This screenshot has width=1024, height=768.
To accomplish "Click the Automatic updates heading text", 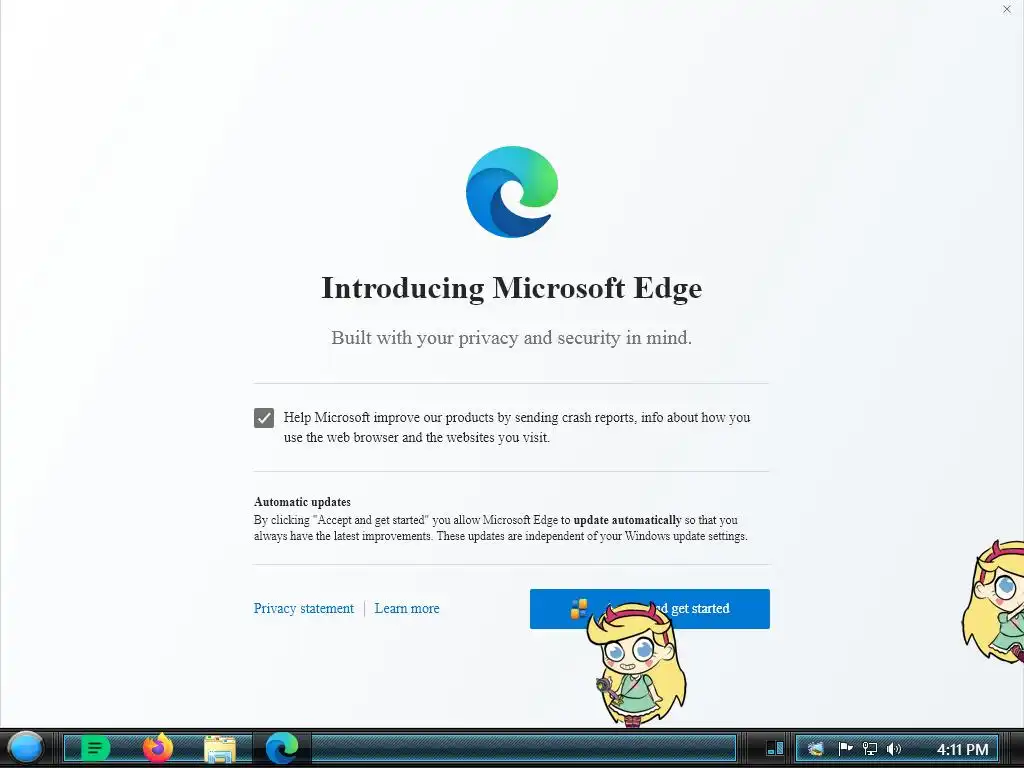I will click(302, 502).
